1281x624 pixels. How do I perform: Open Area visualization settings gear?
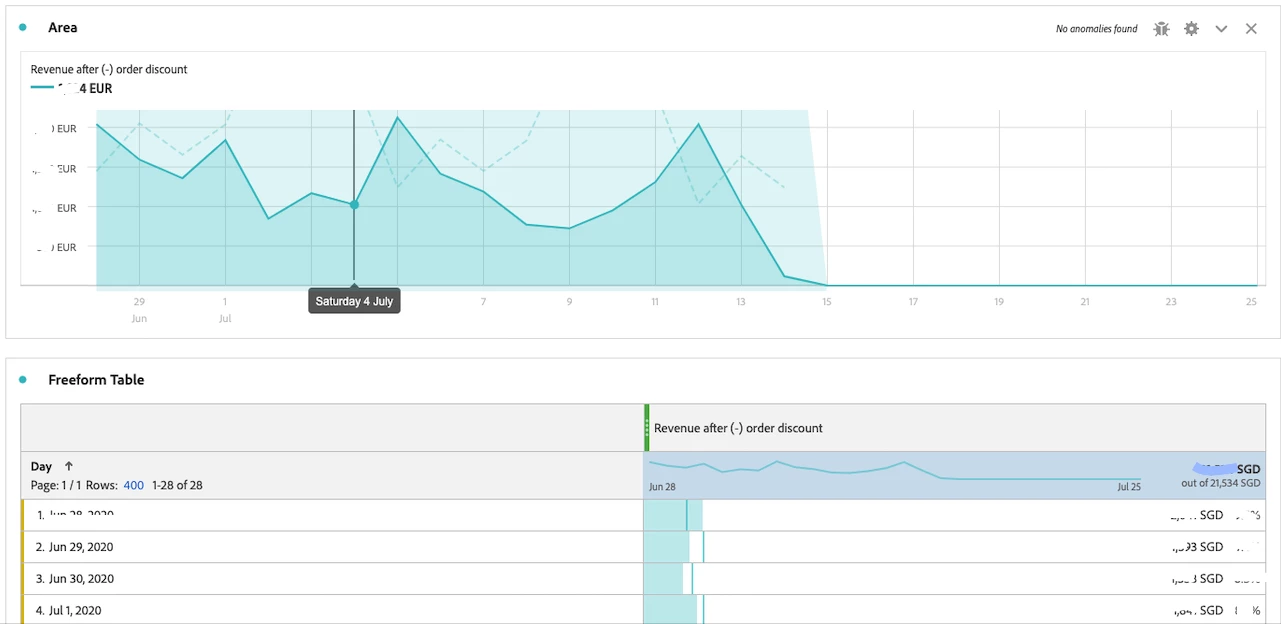tap(1191, 29)
